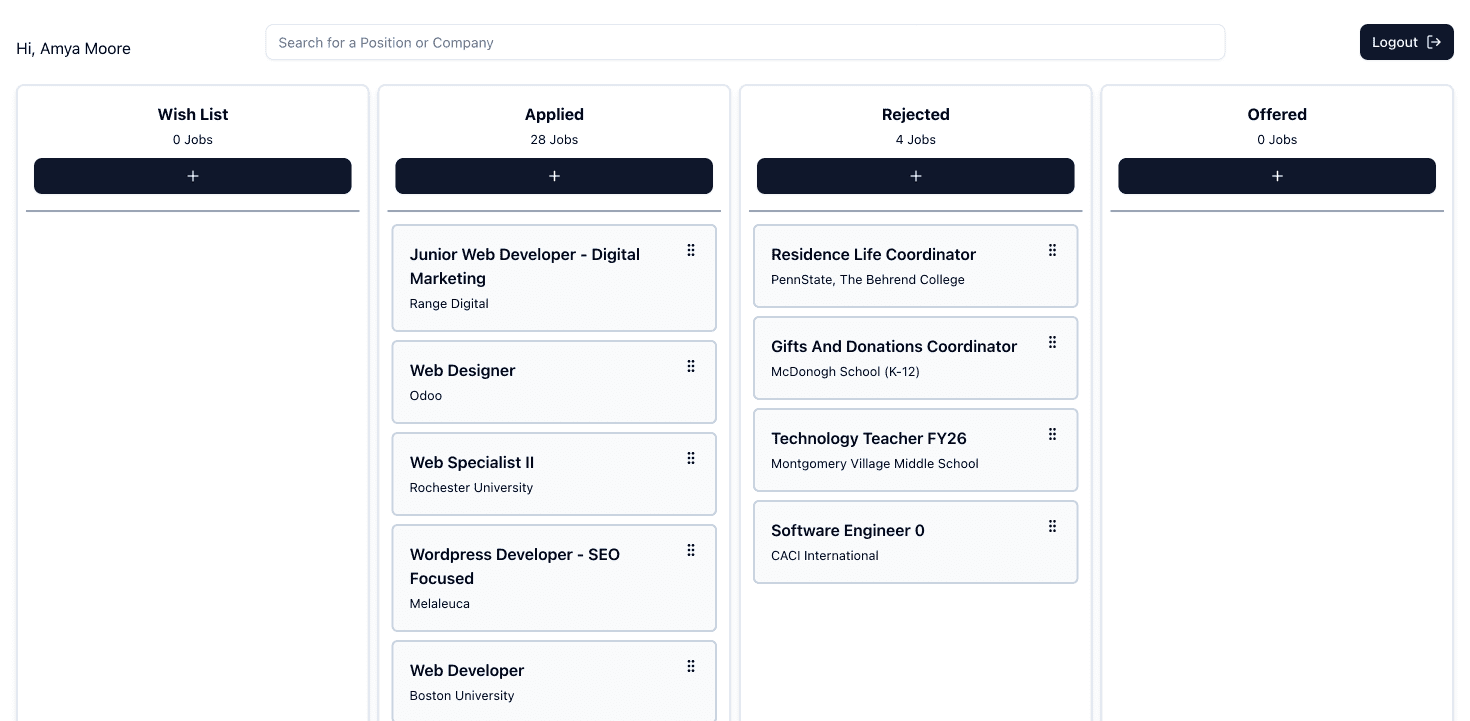
Task: Add a job to the Offered column
Action: pyautogui.click(x=1277, y=176)
